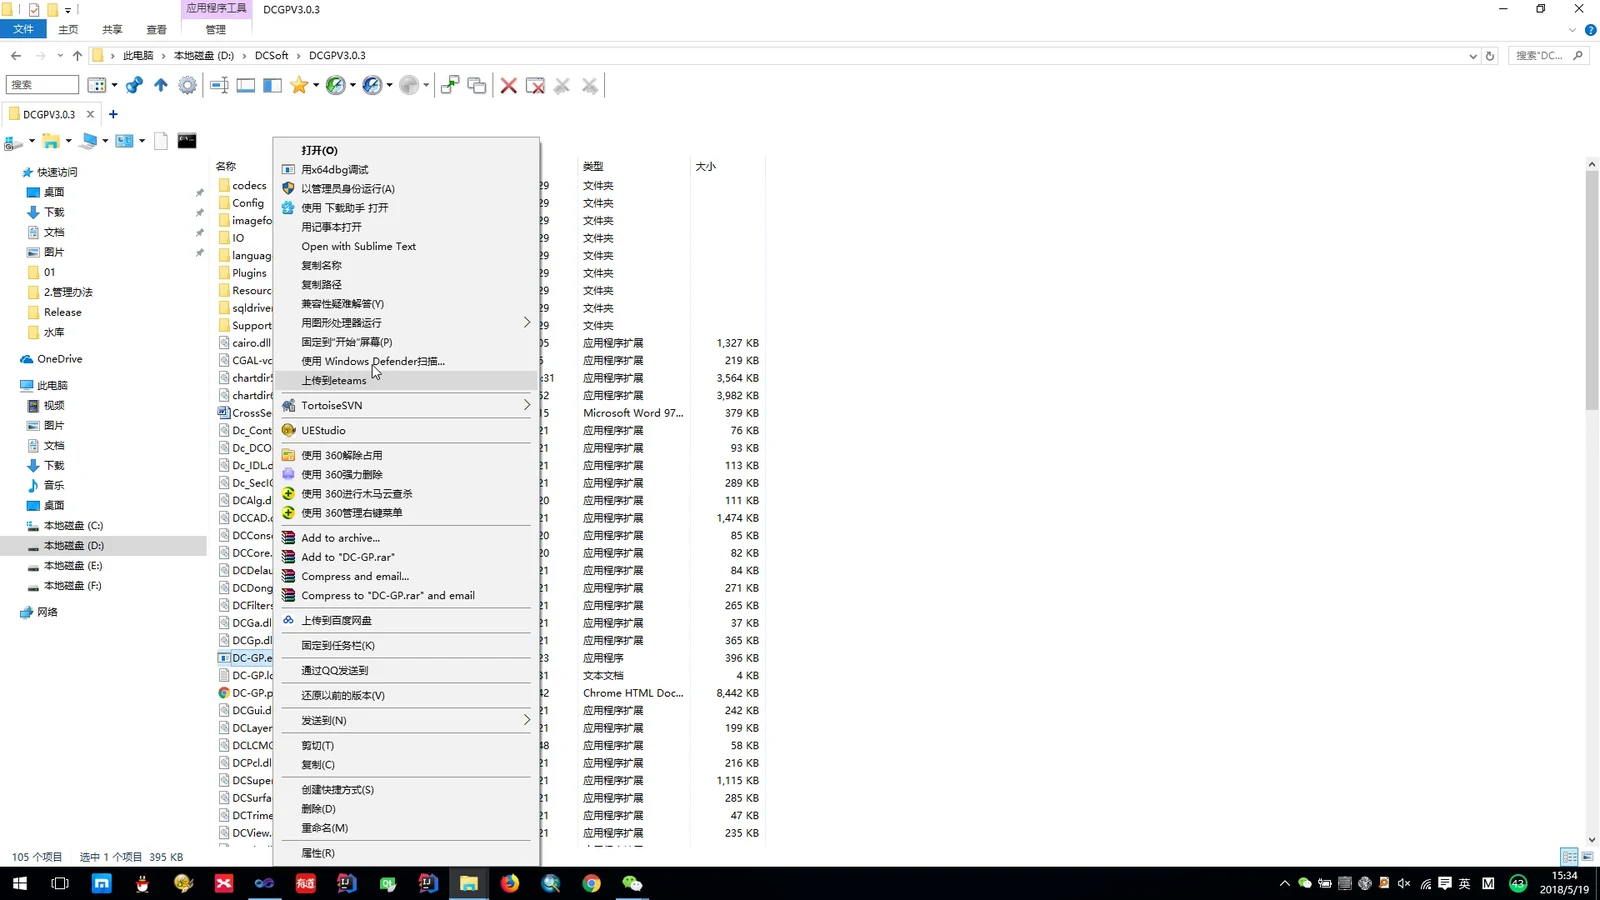Viewport: 1600px width, 900px height.
Task: Click the overlapping windows toolbar icon
Action: pyautogui.click(x=477, y=85)
